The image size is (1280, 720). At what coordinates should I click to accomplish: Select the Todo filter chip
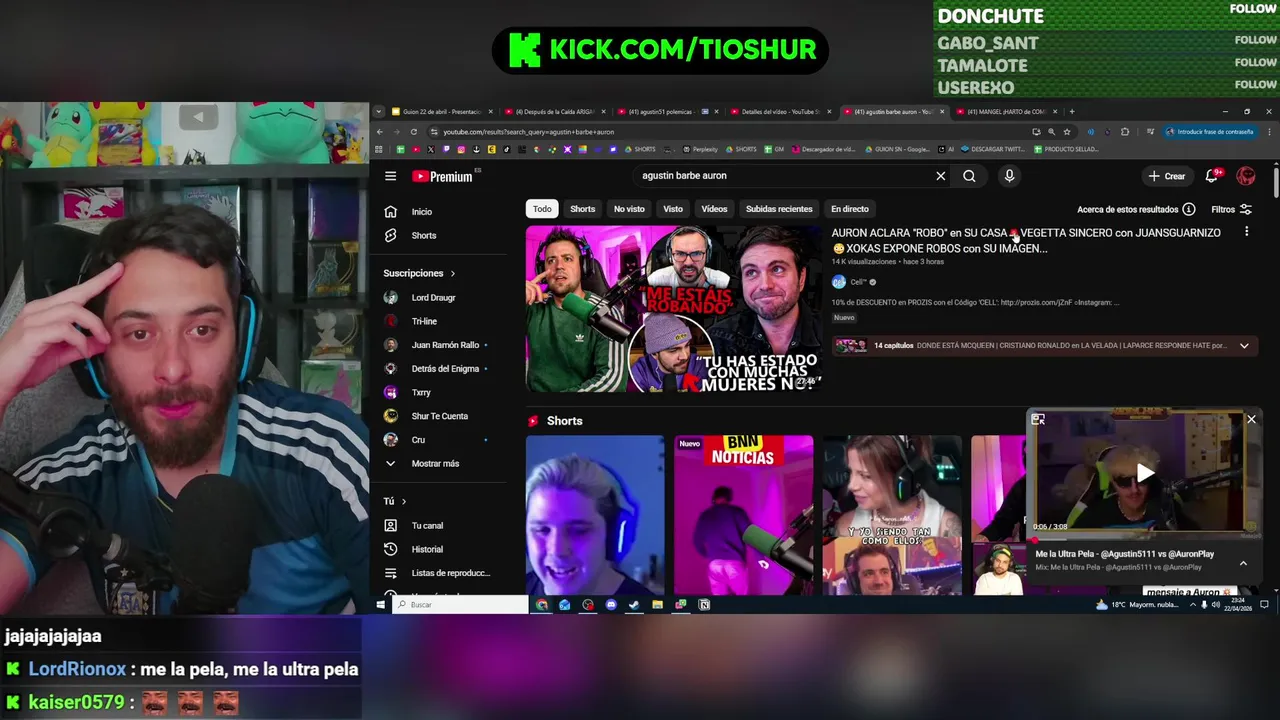coord(542,209)
